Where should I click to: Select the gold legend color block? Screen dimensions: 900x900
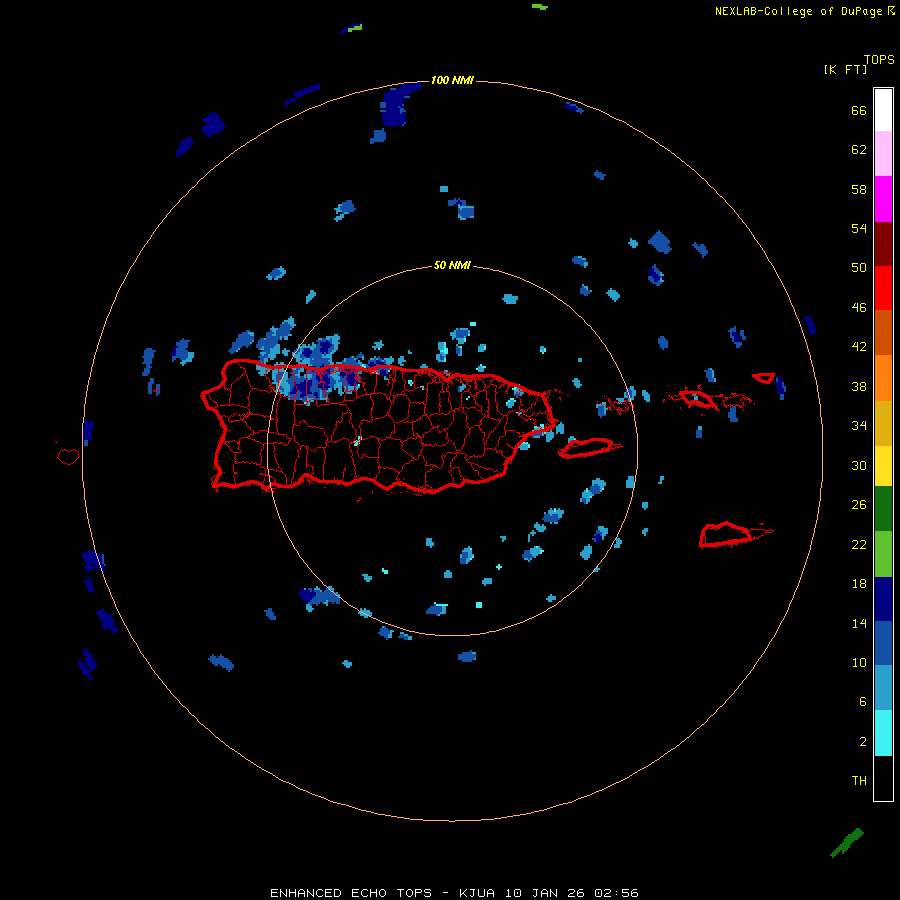(883, 423)
